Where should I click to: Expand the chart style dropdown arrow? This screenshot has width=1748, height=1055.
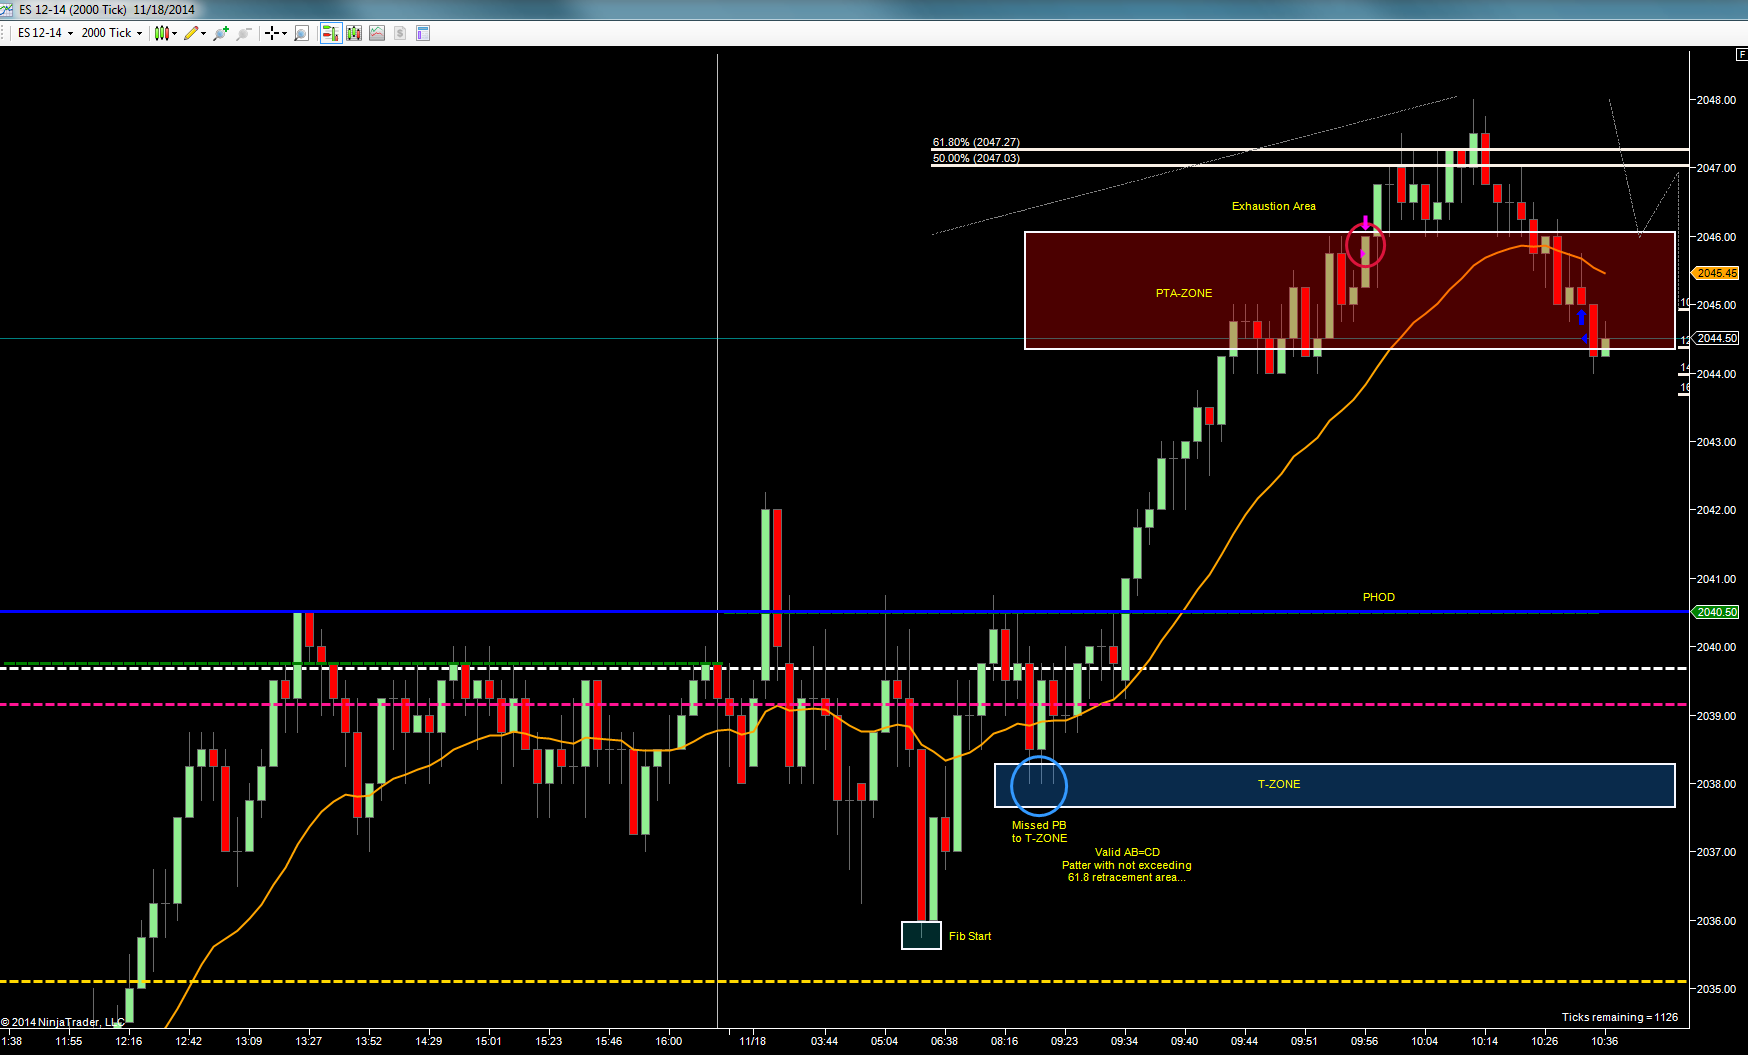[x=174, y=33]
